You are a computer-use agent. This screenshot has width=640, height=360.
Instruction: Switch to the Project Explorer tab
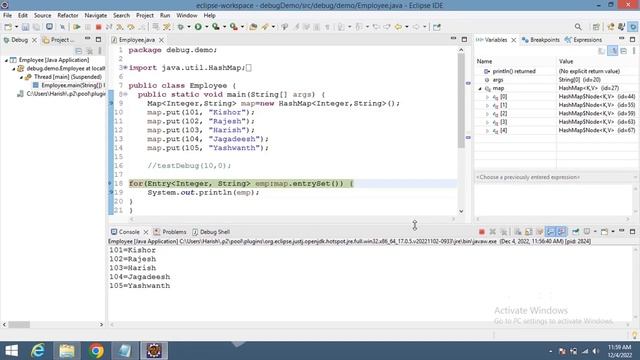coord(59,40)
